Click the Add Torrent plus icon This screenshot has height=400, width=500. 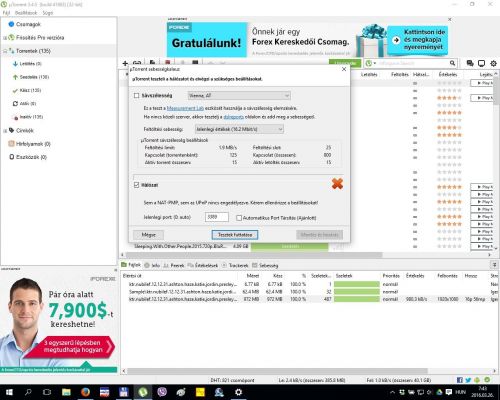click(x=125, y=63)
